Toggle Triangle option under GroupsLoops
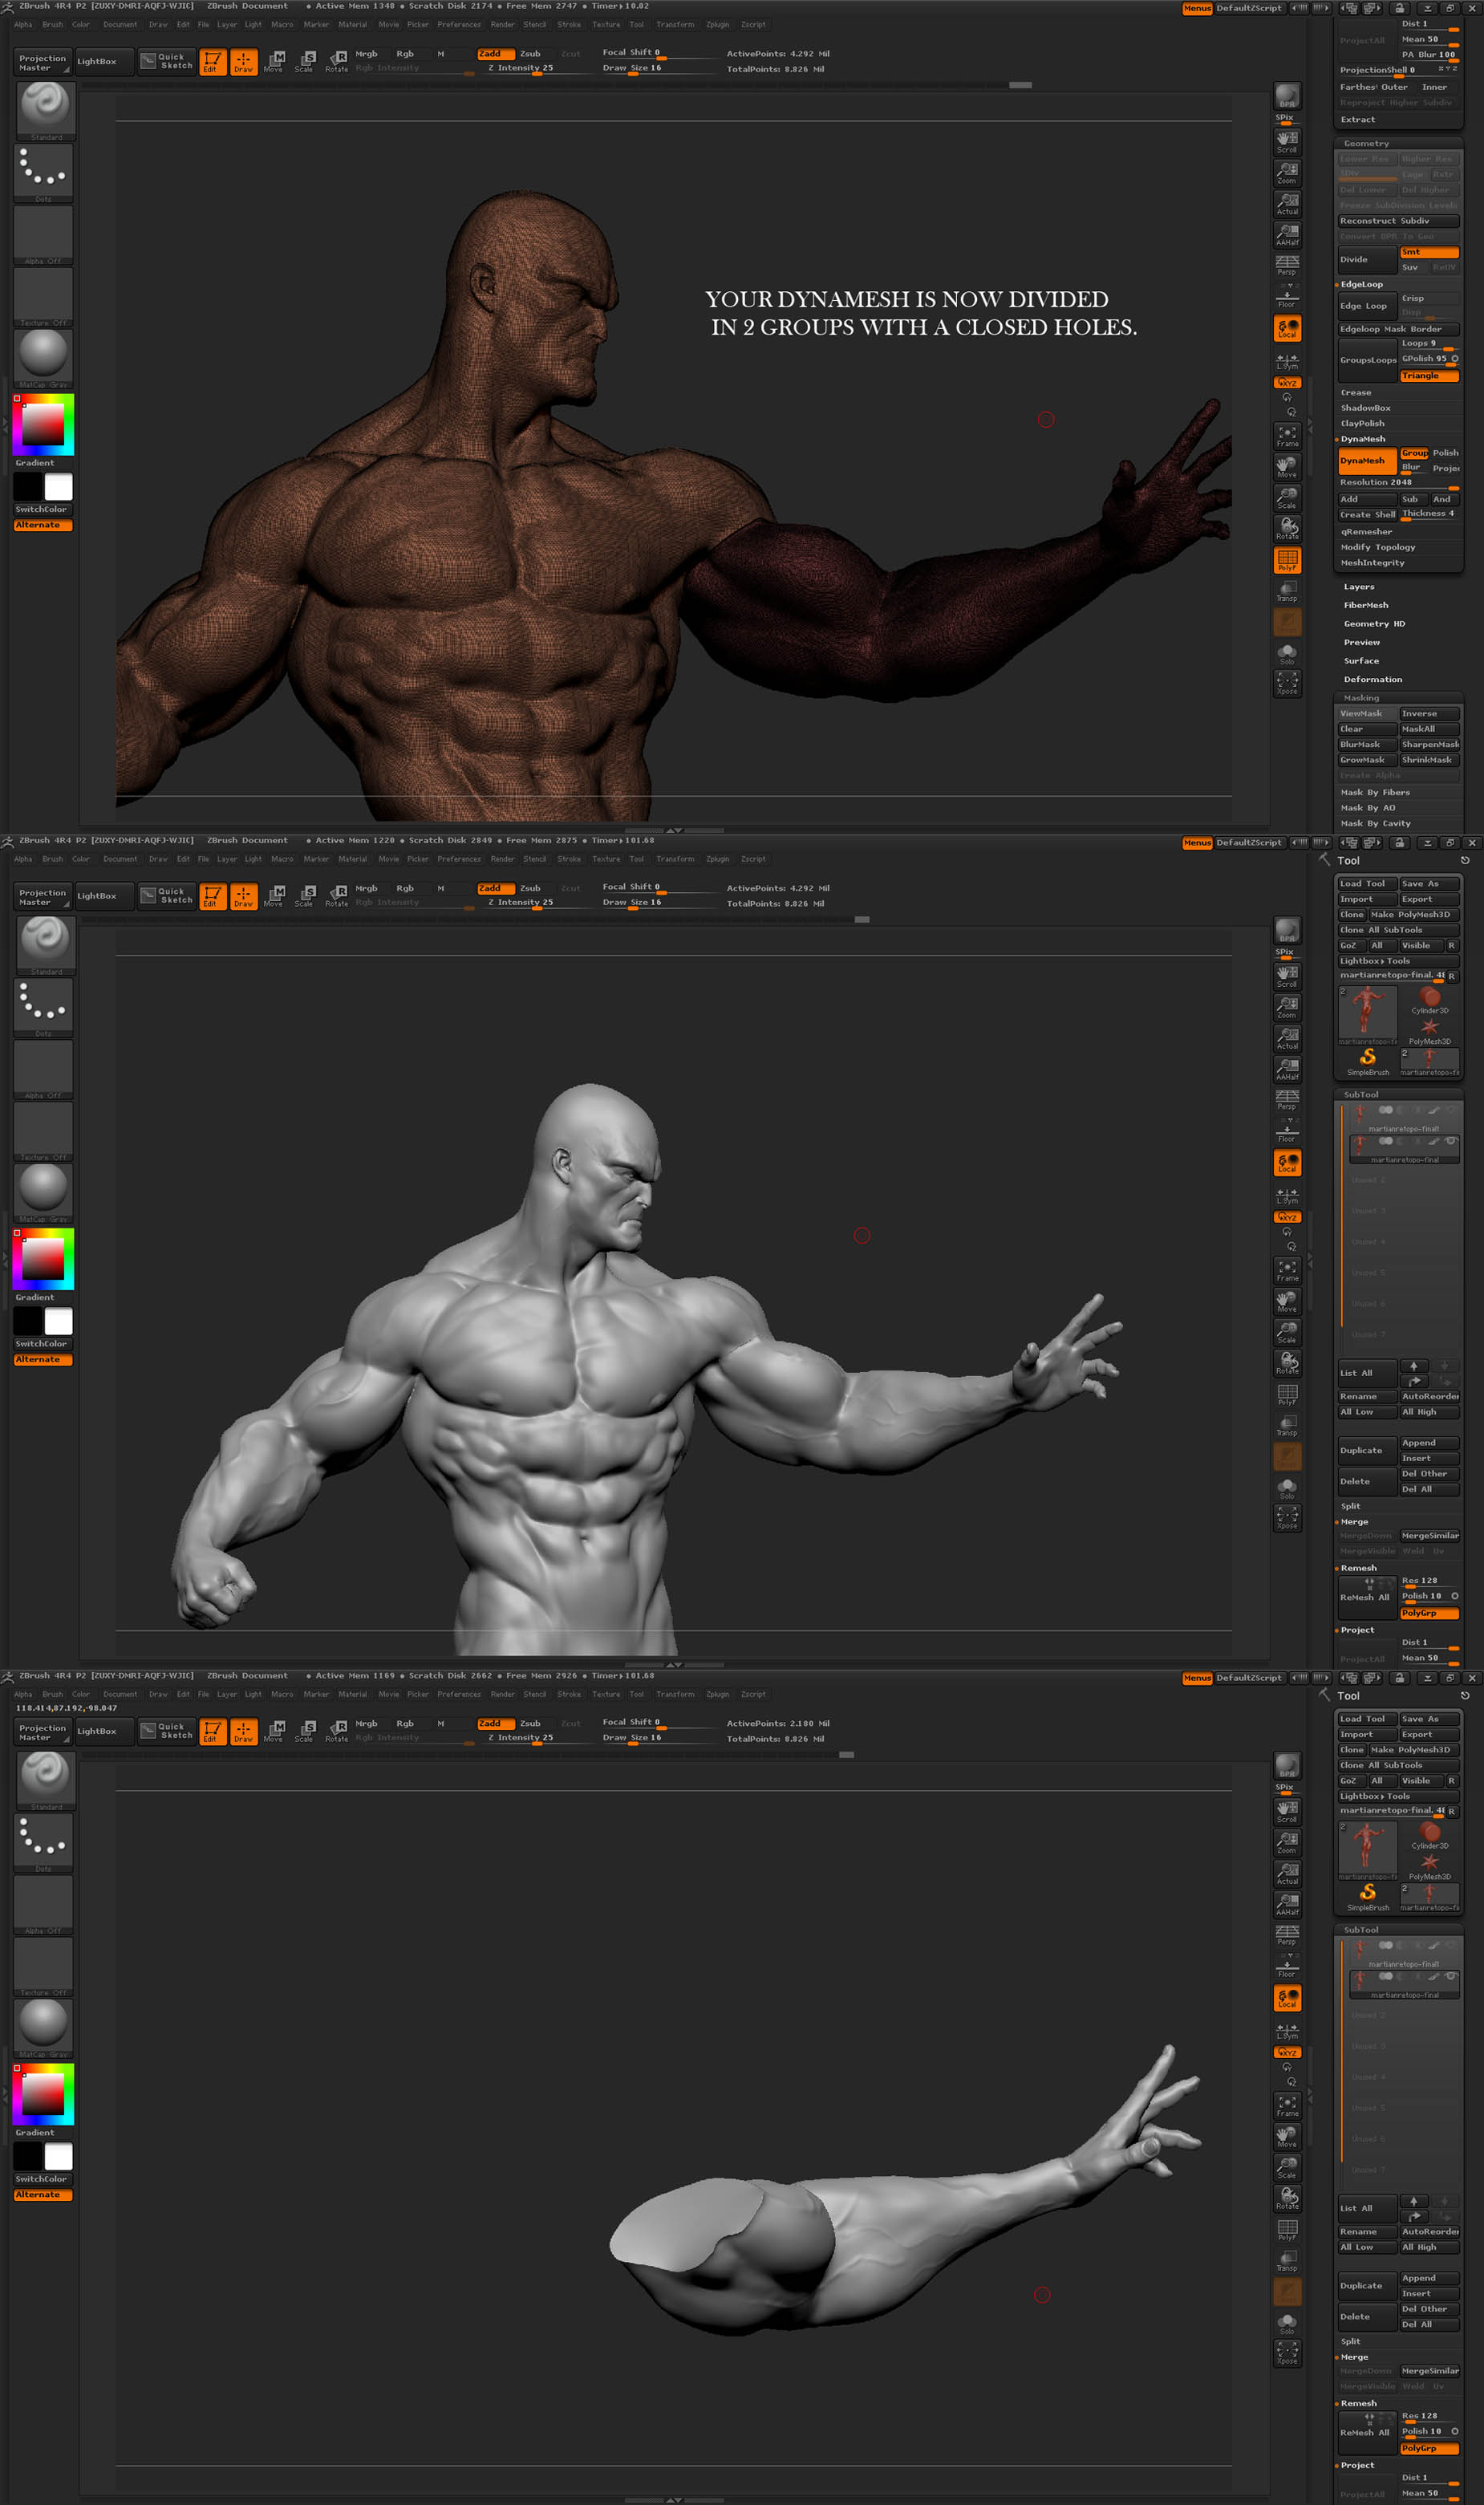1484x2505 pixels. pyautogui.click(x=1429, y=376)
